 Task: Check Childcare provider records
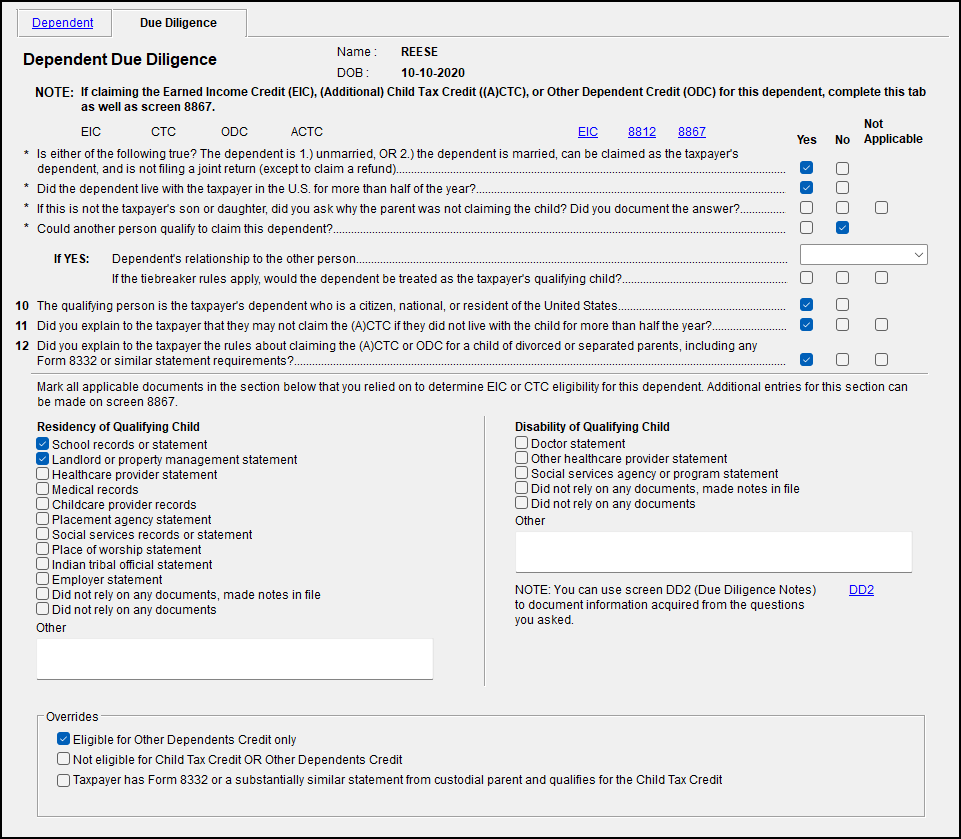pyautogui.click(x=42, y=504)
